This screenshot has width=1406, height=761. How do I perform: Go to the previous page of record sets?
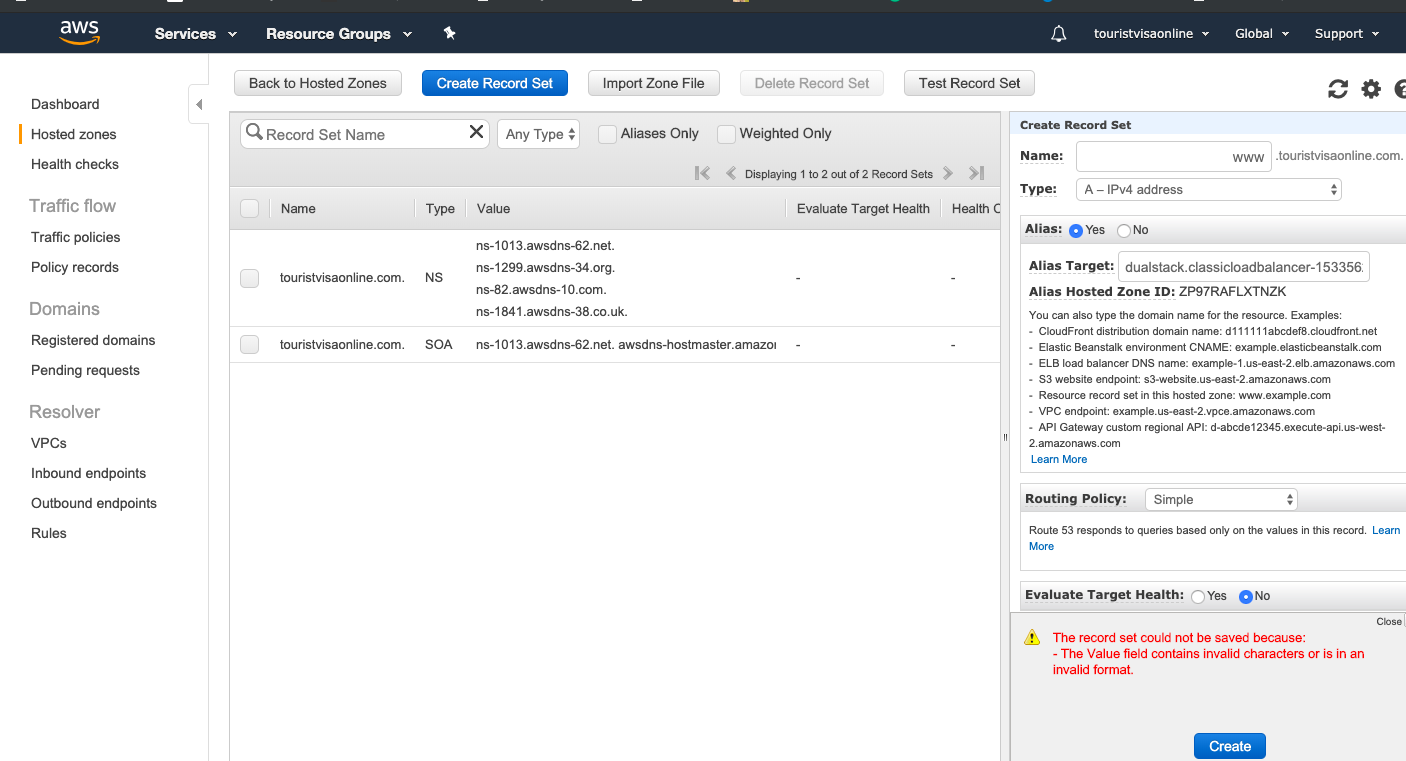click(x=731, y=173)
